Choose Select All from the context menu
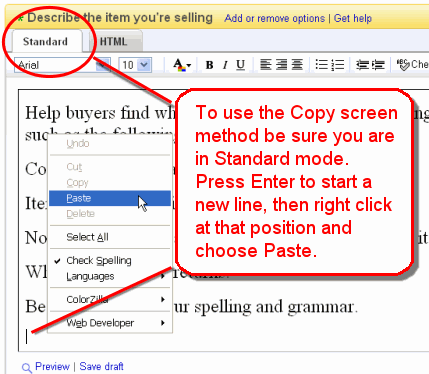429x374 pixels. pyautogui.click(x=110, y=237)
